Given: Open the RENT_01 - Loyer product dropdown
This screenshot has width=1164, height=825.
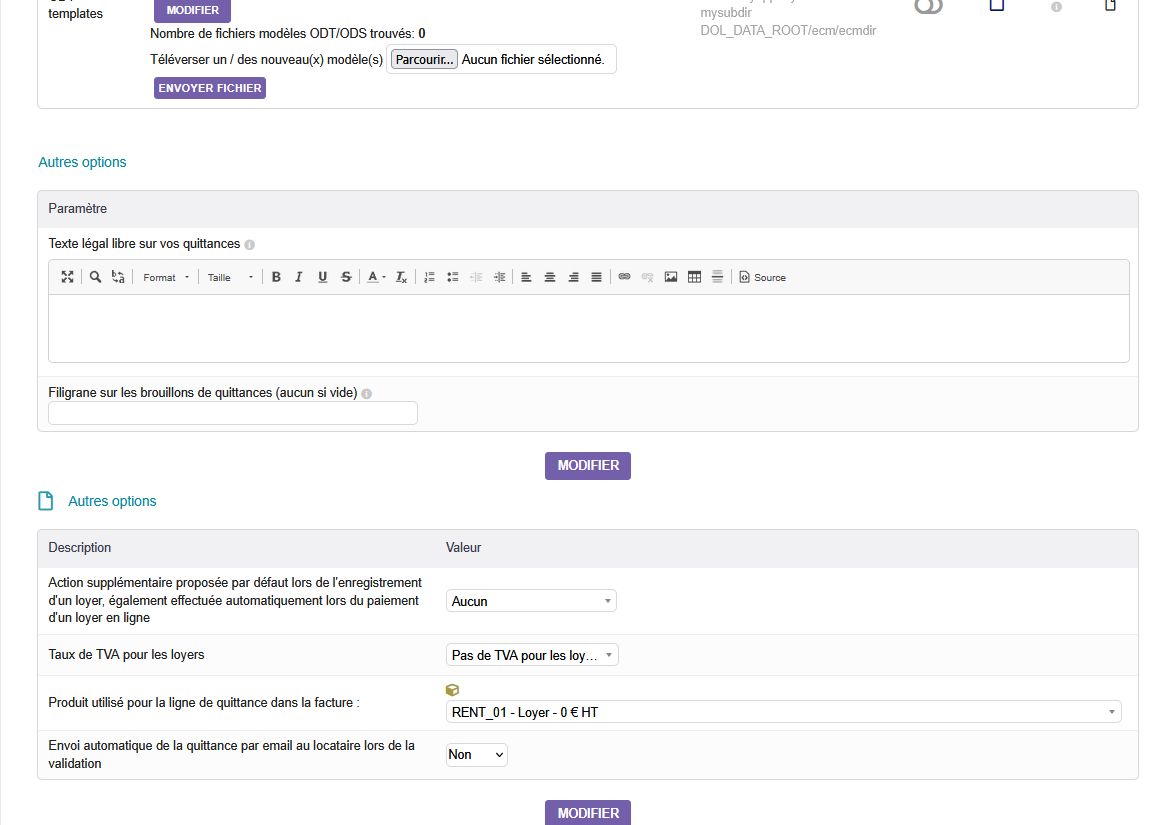Looking at the screenshot, I should 783,711.
